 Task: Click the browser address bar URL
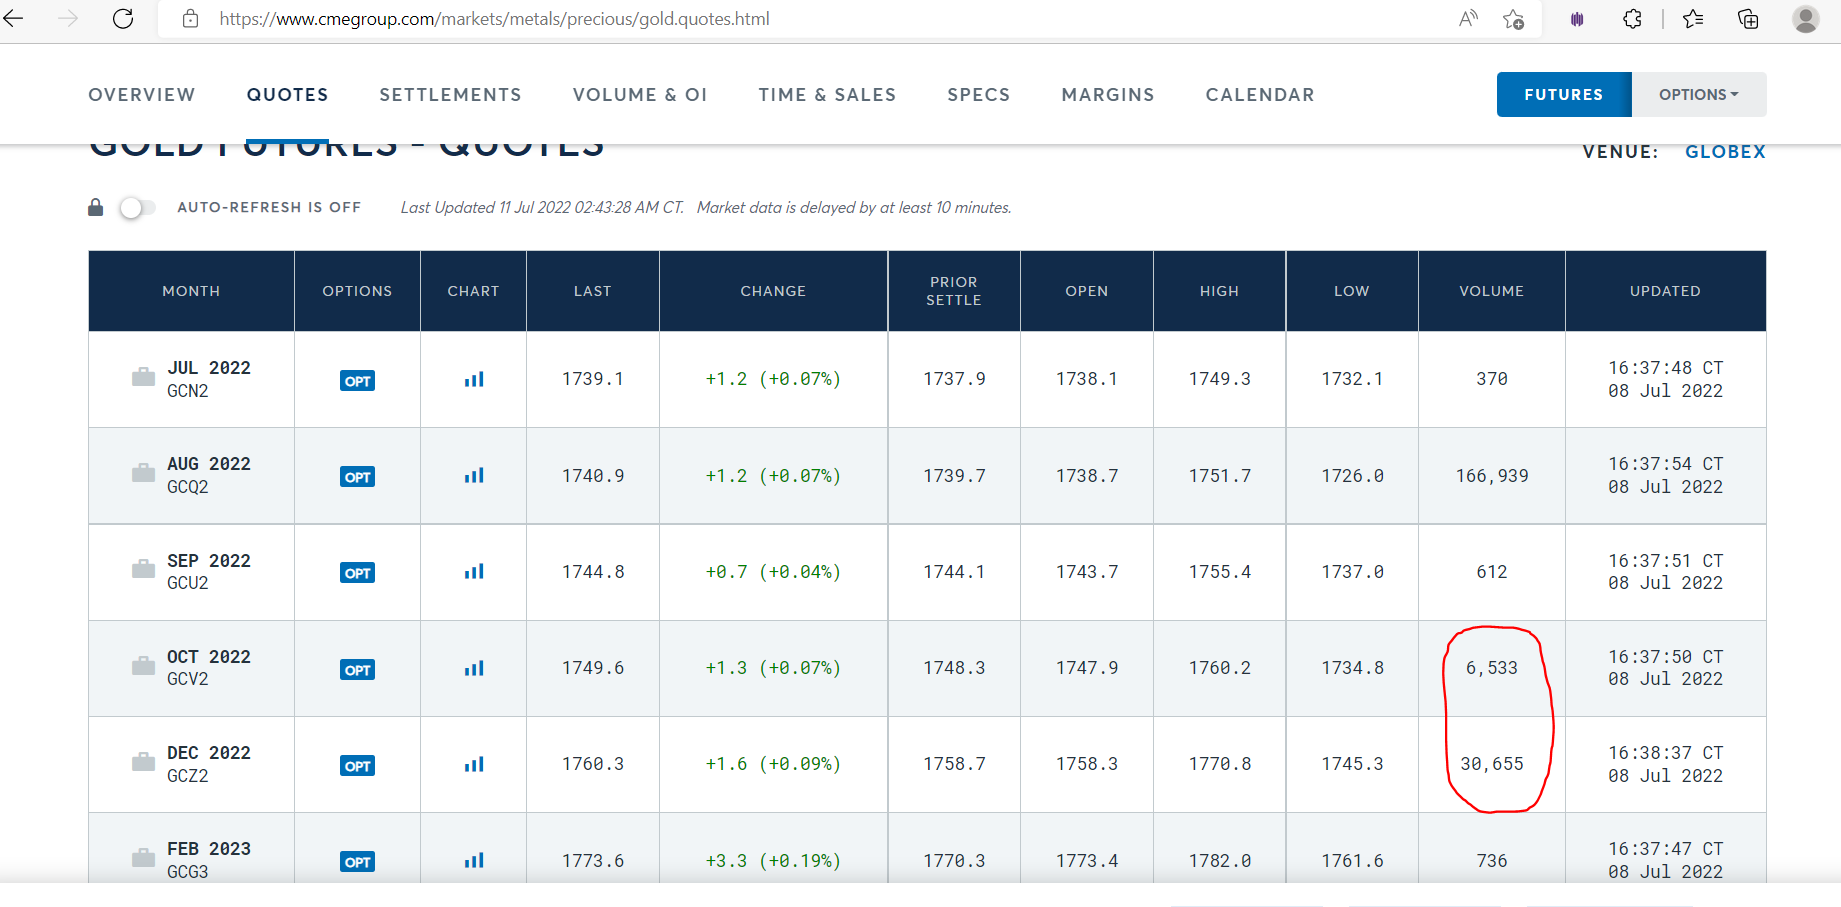[x=494, y=19]
